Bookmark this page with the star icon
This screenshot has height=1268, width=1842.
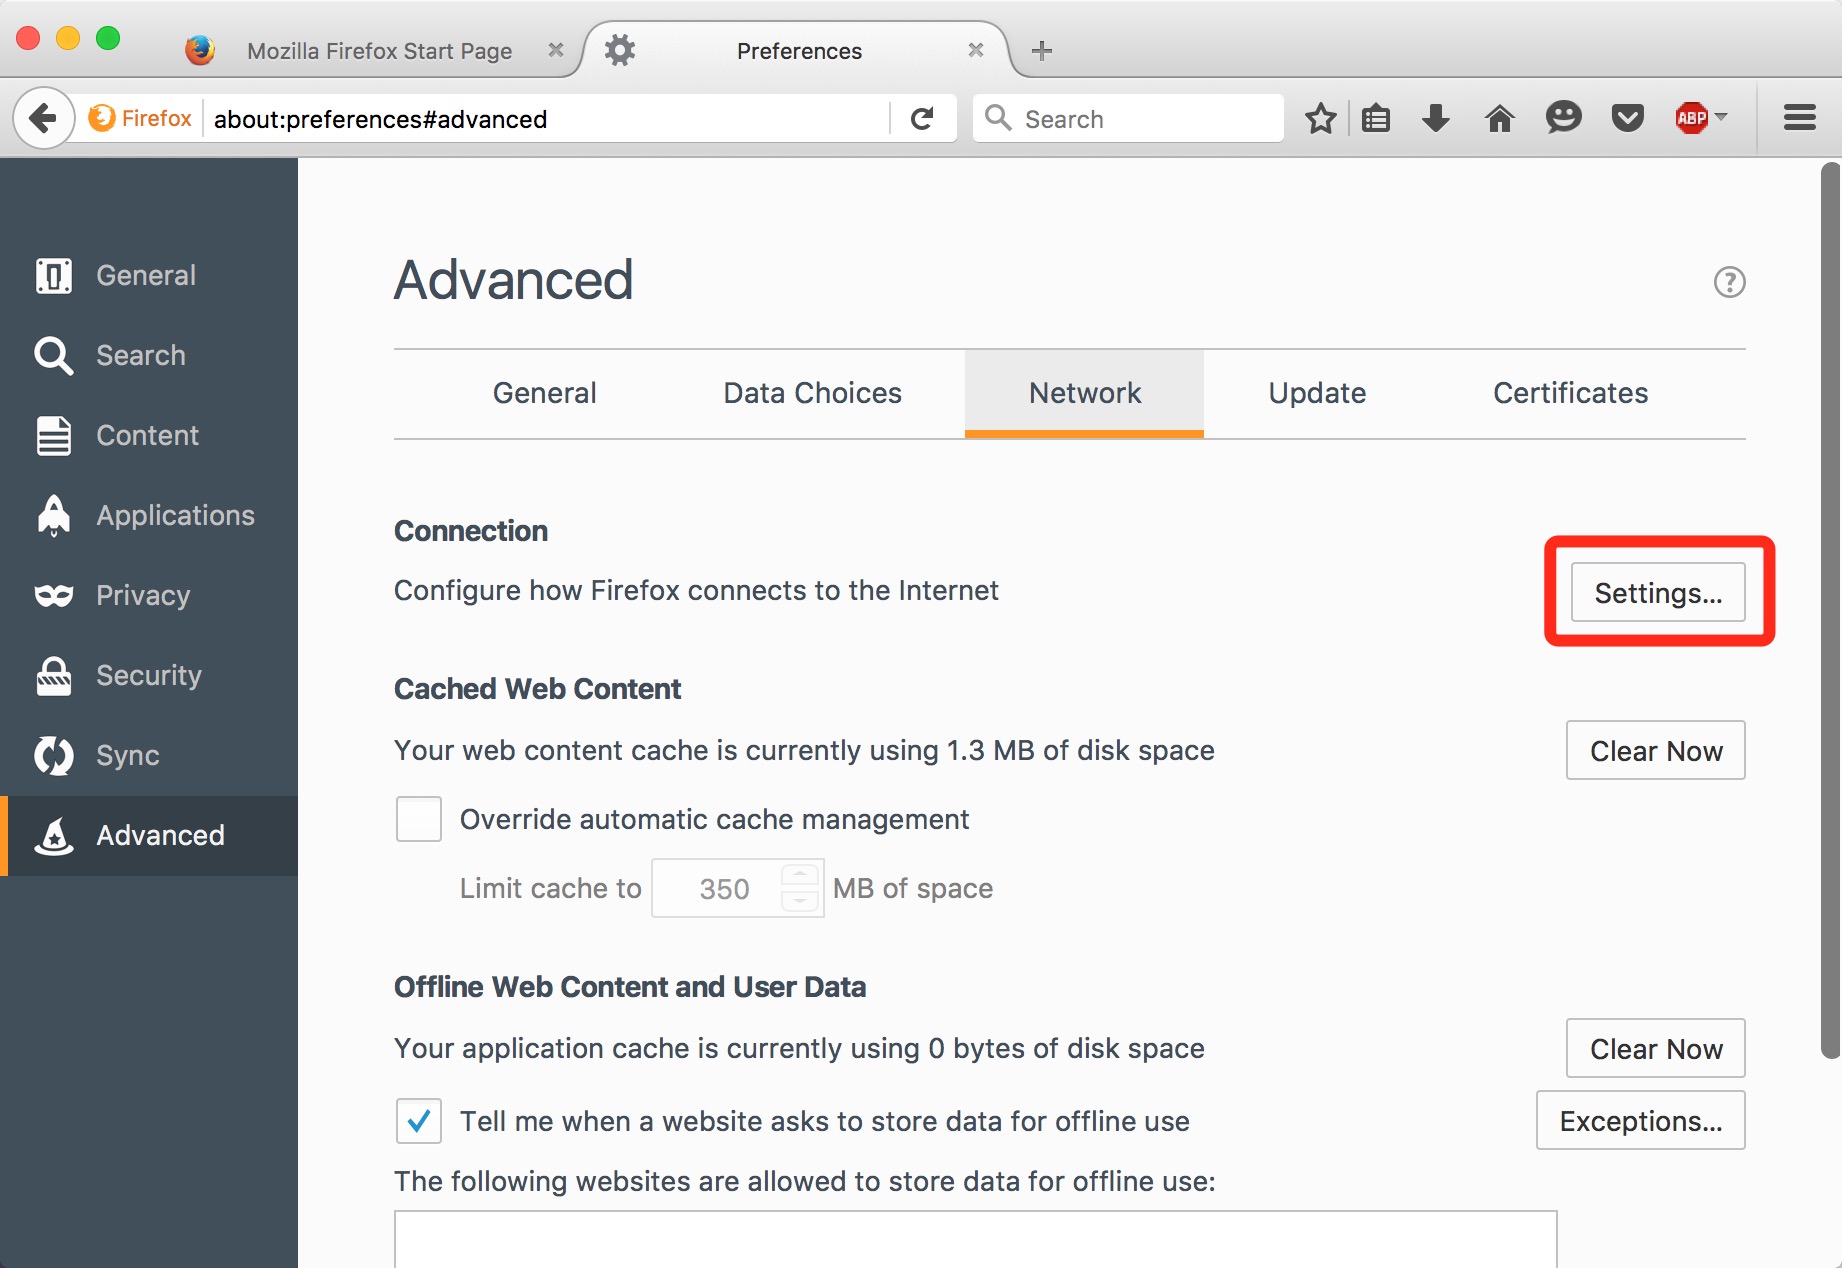point(1321,119)
